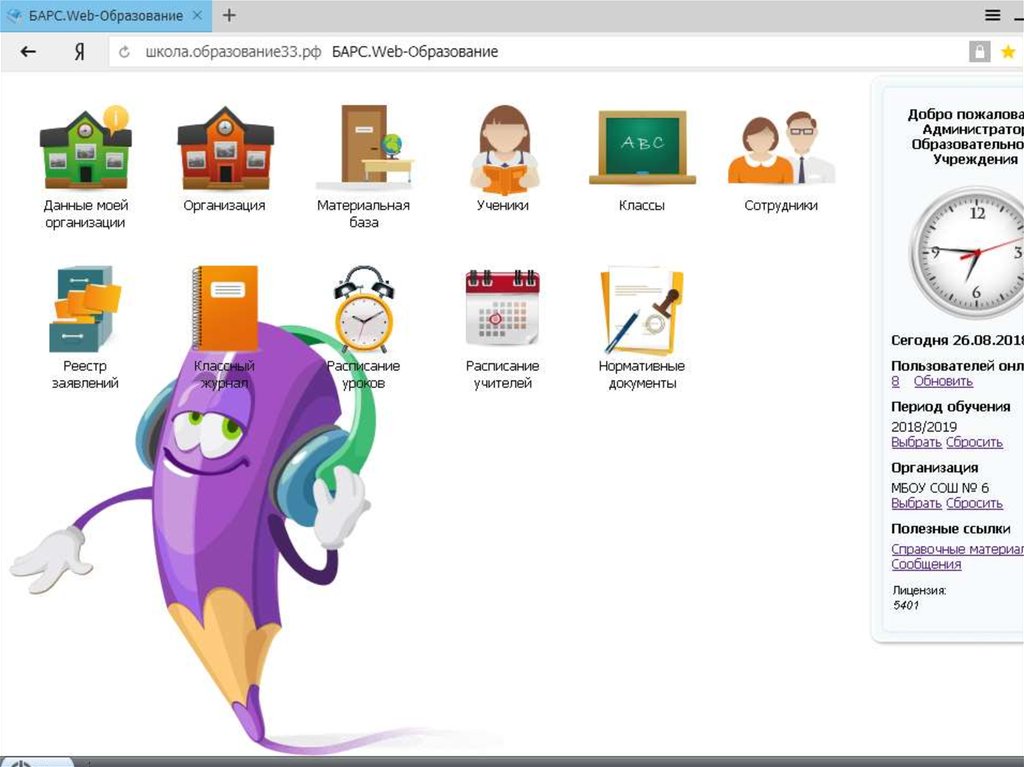Open Расписание уроков alarm clock icon

pos(363,309)
